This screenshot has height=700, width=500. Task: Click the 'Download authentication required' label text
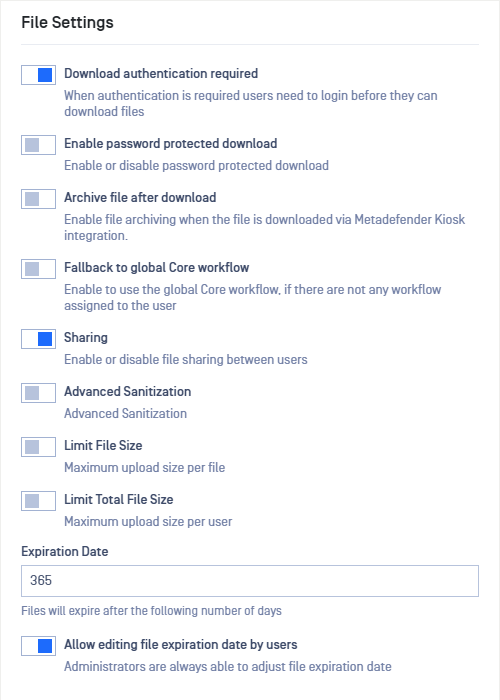point(161,73)
